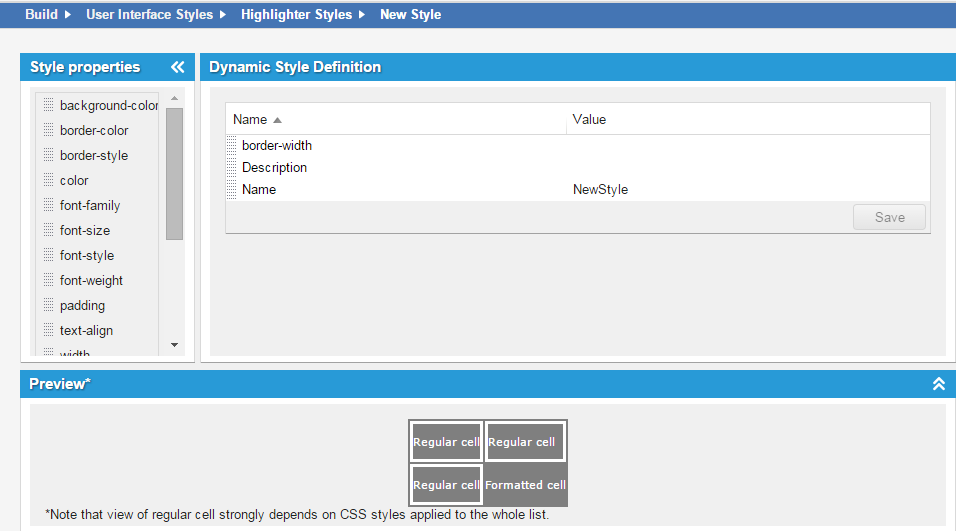Collapse the Style properties panel
Image resolution: width=956 pixels, height=531 pixels.
pos(177,67)
